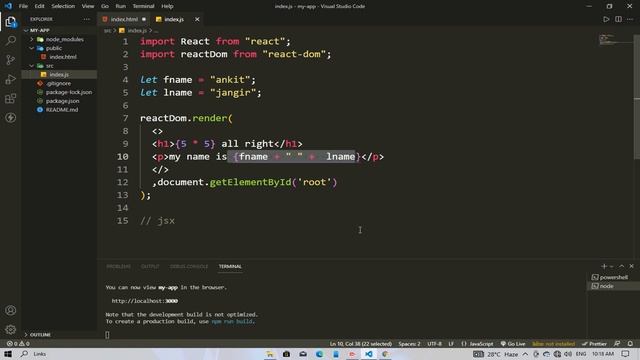This screenshot has height=360, width=640.
Task: Click Spaces: 2 indentation setting
Action: [x=409, y=344]
